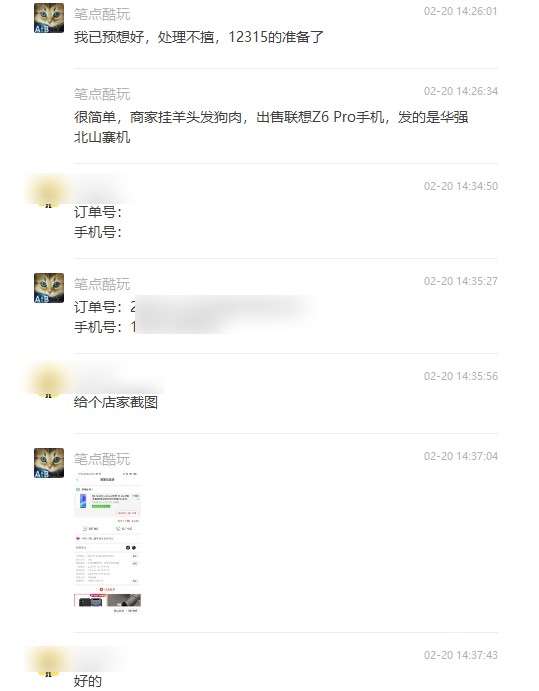Select the message about 联想Z6 Pro手机
This screenshot has height=691, width=539.
(271, 127)
